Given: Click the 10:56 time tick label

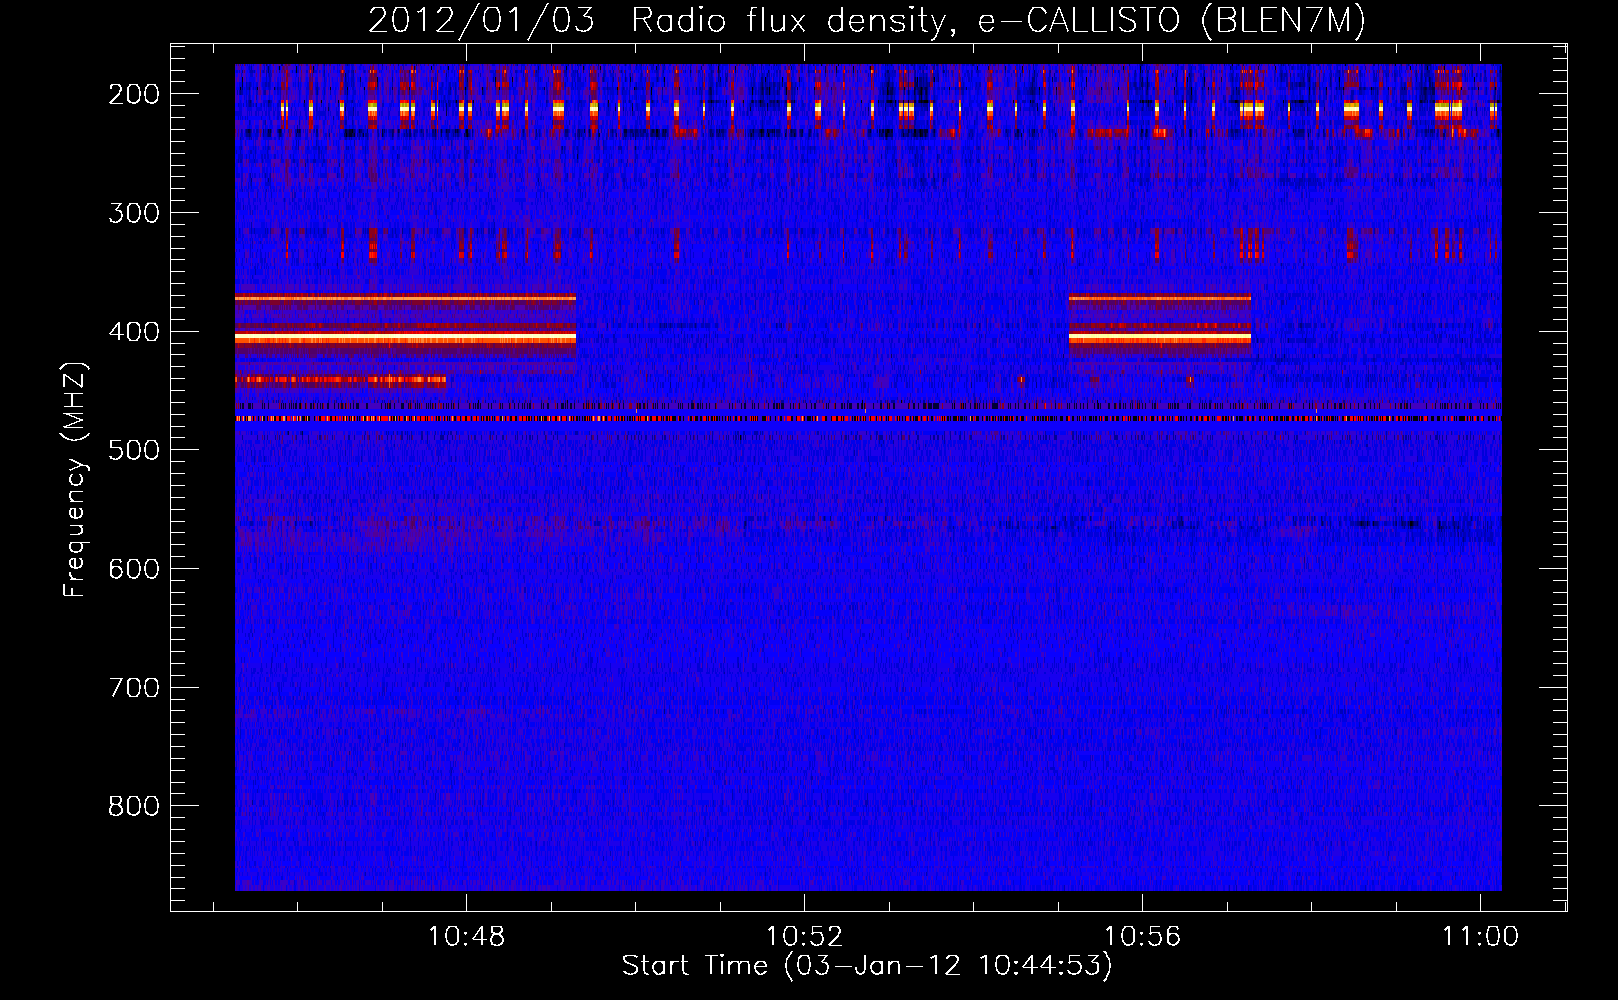Looking at the screenshot, I should click(x=1142, y=937).
